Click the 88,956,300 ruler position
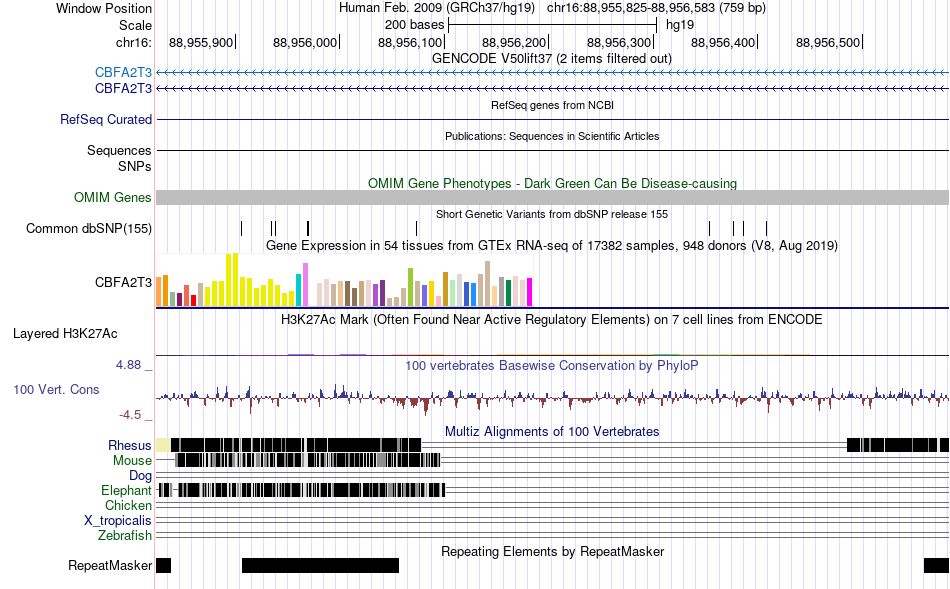Image resolution: width=950 pixels, height=589 pixels. tap(619, 42)
